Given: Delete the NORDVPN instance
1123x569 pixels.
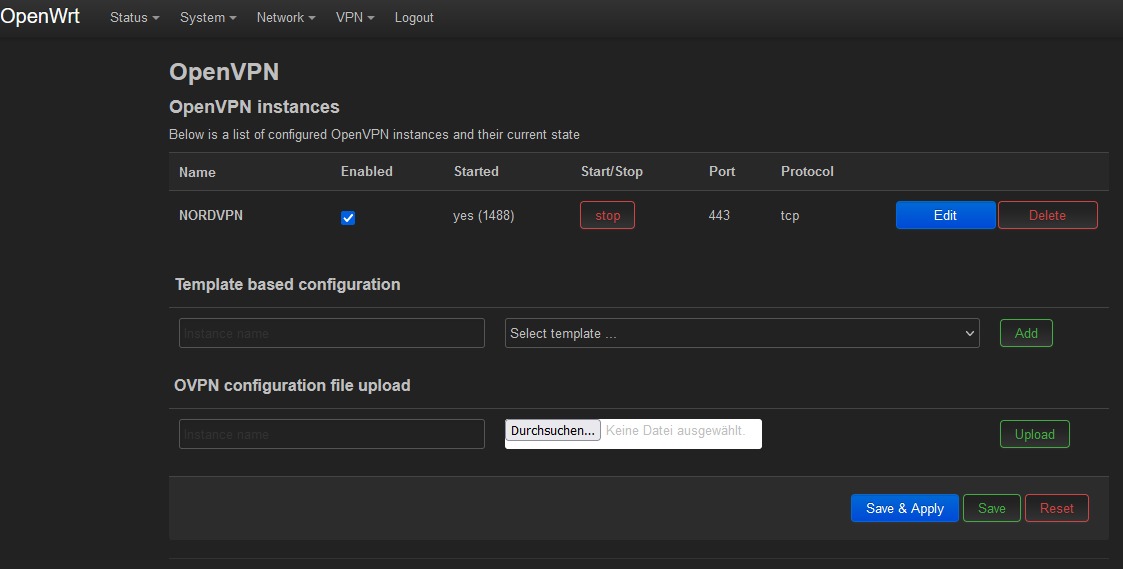Looking at the screenshot, I should [x=1047, y=215].
